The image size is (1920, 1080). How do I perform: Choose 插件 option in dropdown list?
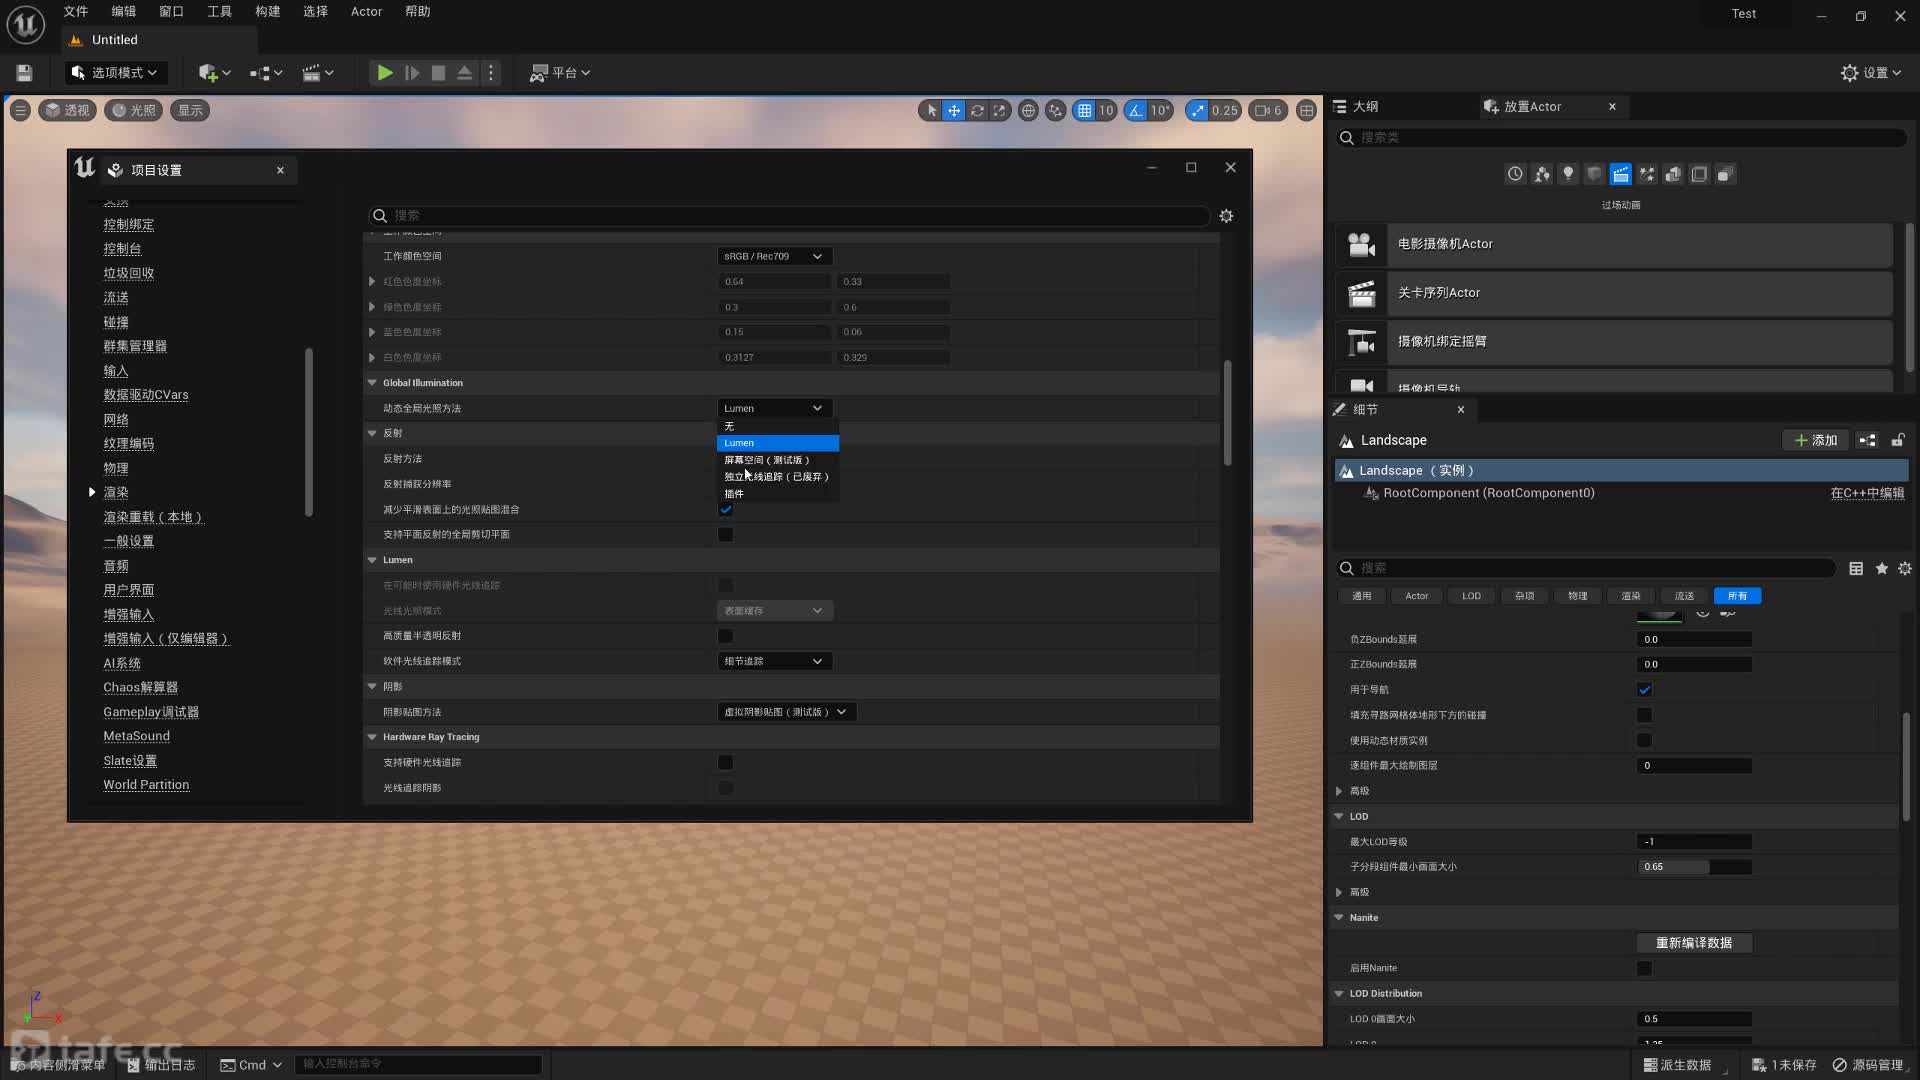click(x=777, y=494)
